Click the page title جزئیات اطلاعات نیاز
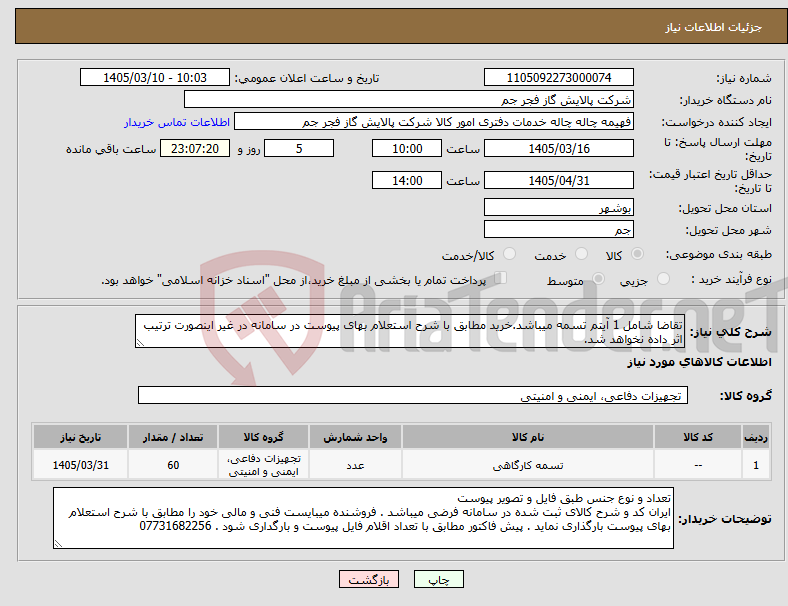This screenshot has height=606, width=788. point(714,27)
